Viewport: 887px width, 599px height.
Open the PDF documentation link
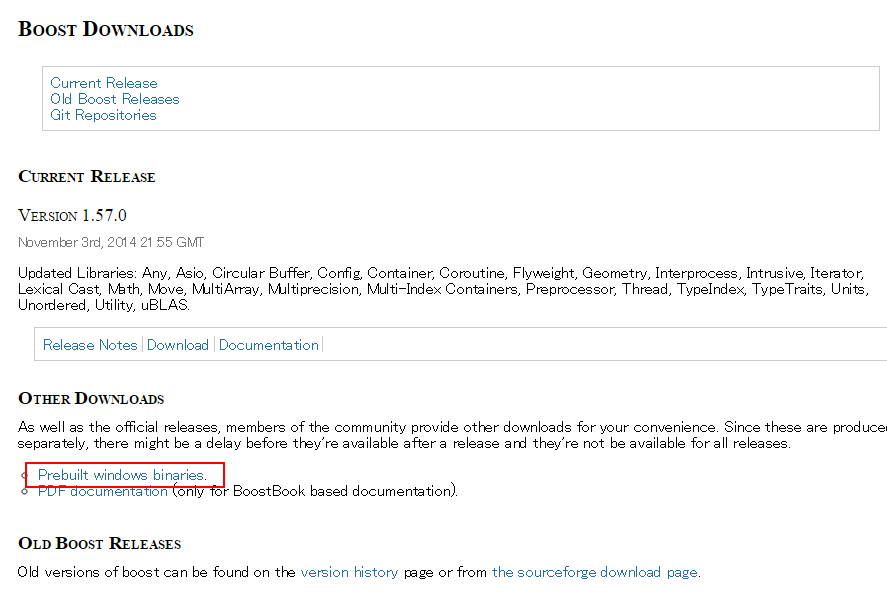(102, 491)
